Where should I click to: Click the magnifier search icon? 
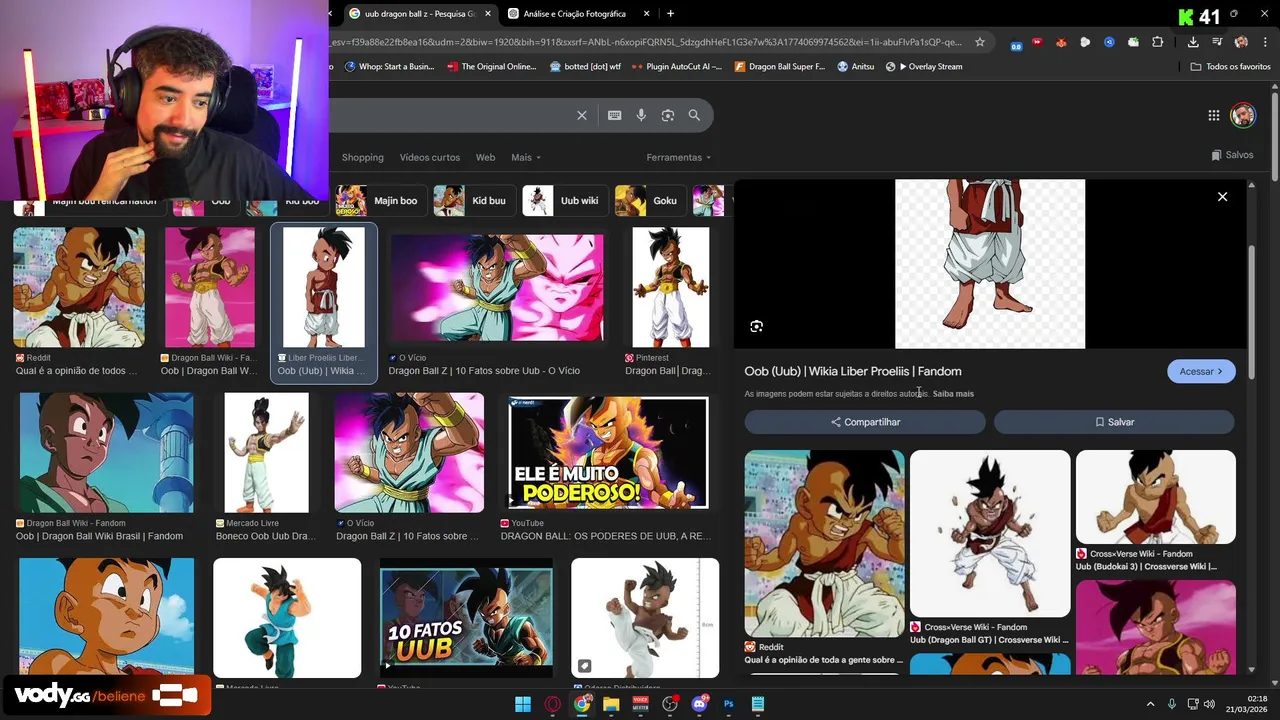[694, 115]
